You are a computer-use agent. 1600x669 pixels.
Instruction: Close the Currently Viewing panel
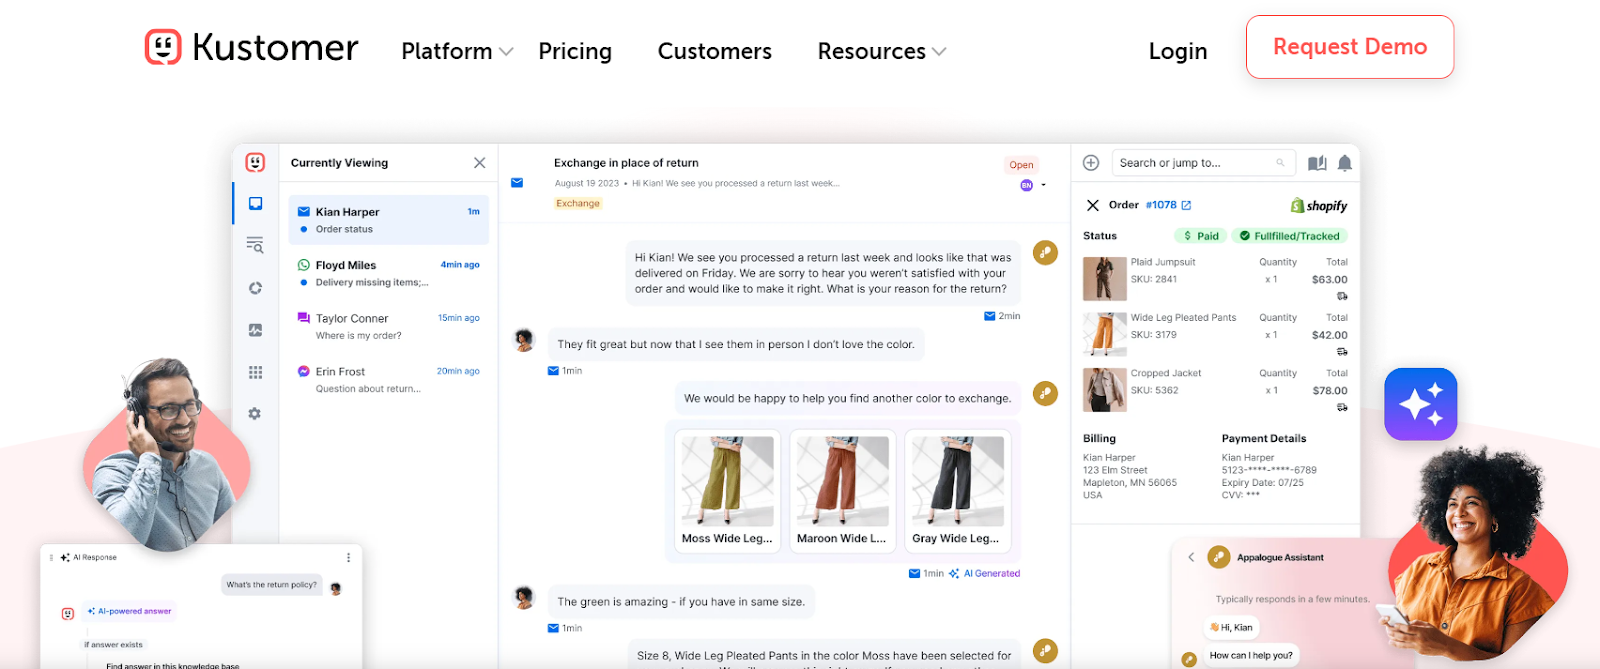click(x=479, y=163)
